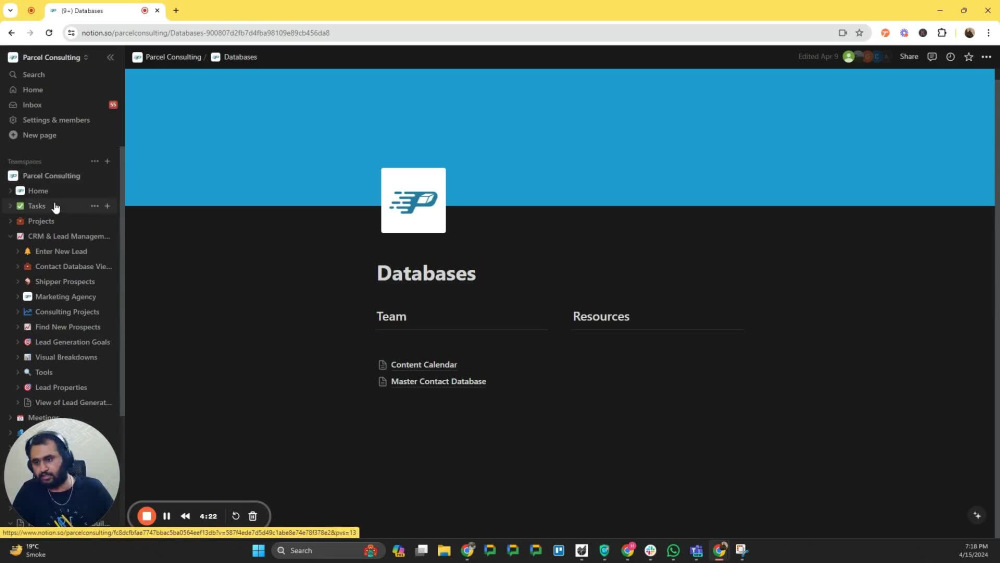Open Tasks page more options dots

94,206
